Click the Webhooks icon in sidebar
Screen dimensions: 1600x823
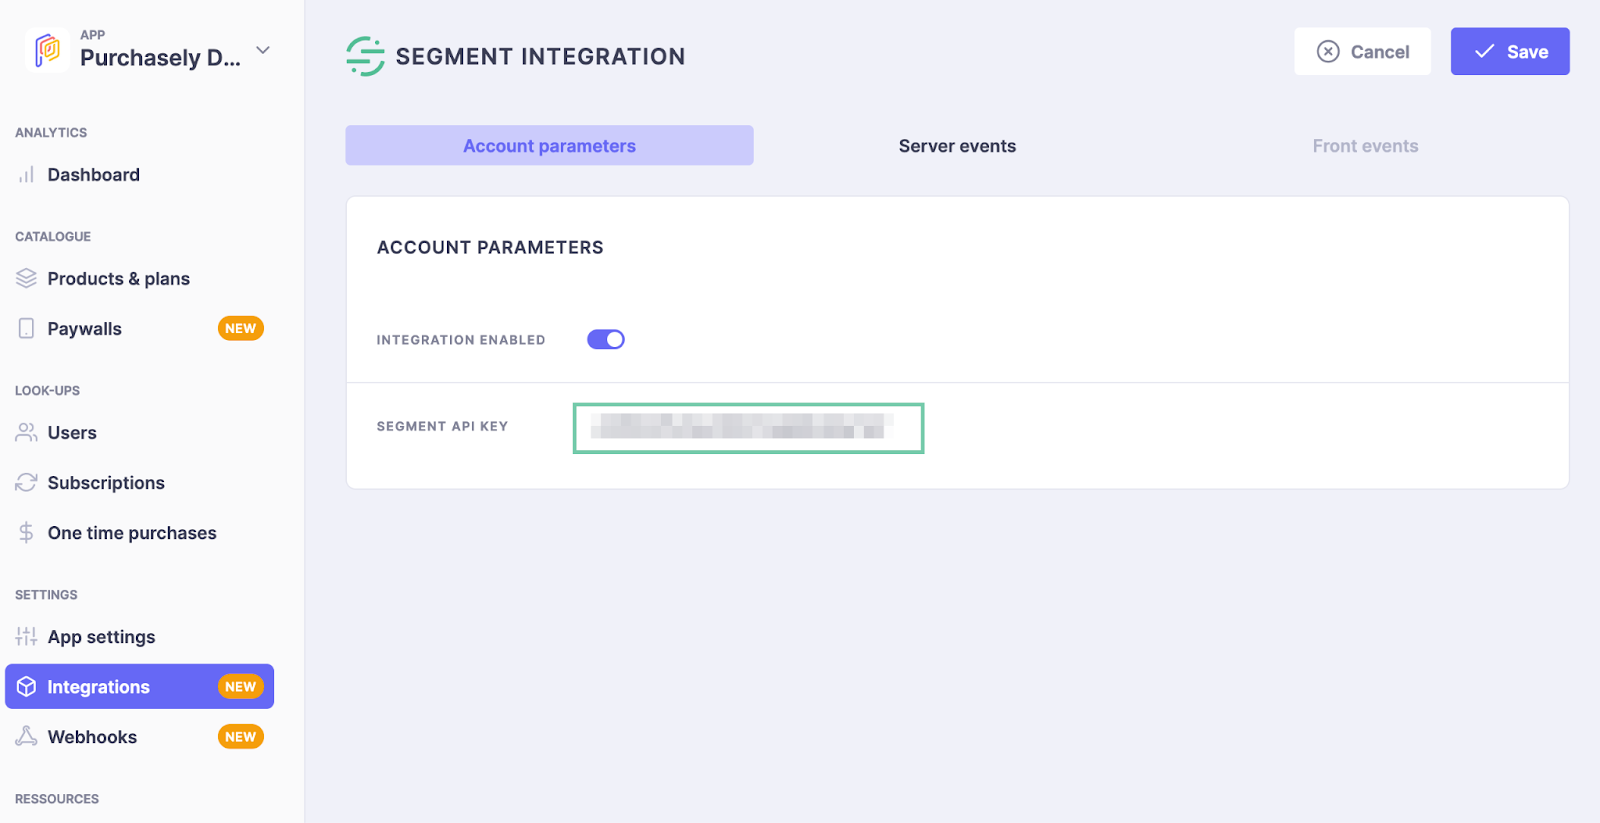26,737
